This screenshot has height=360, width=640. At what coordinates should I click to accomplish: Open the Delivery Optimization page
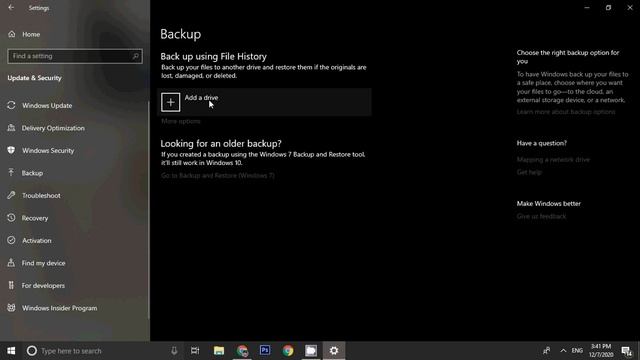pos(53,128)
